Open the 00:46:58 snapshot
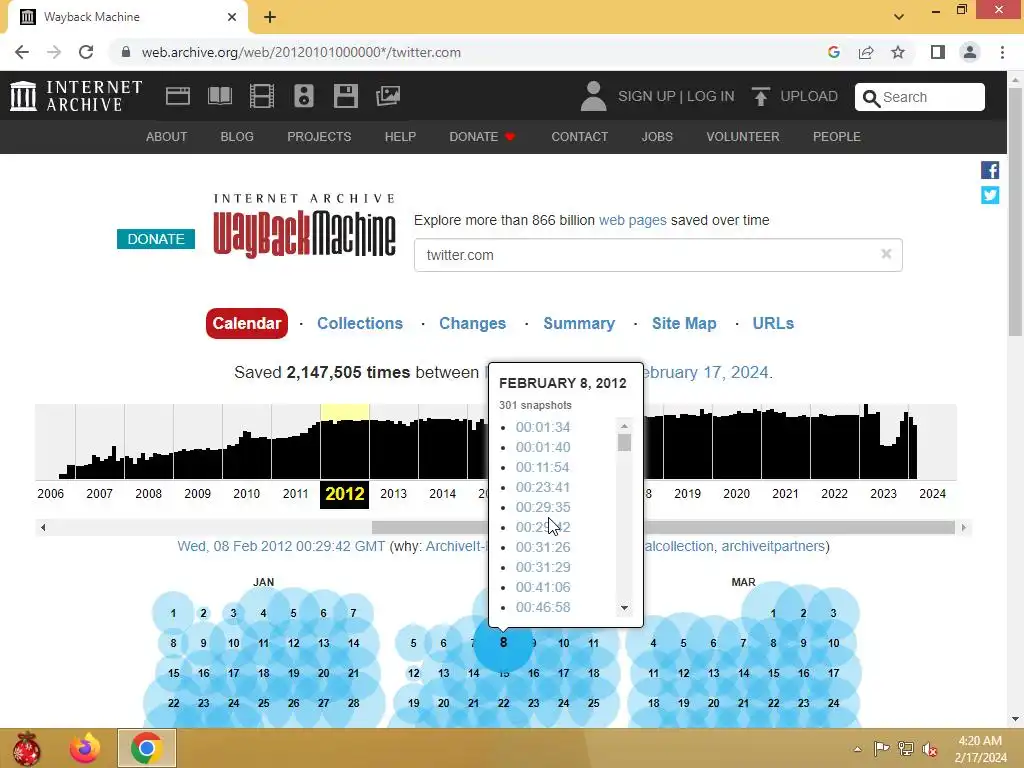1024x768 pixels. tap(543, 607)
